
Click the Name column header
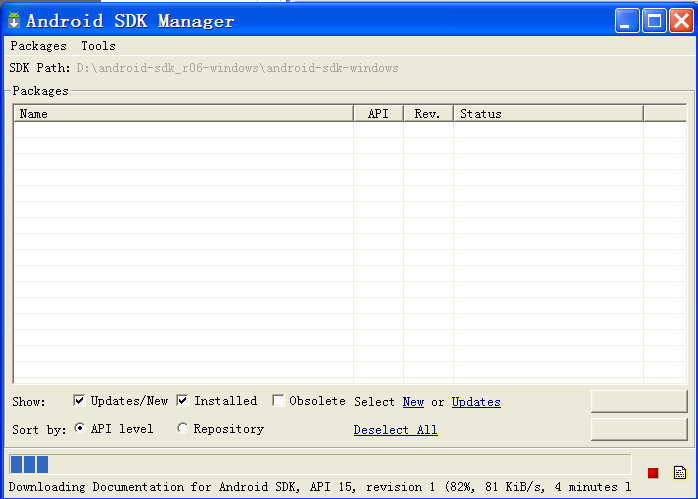pos(183,114)
